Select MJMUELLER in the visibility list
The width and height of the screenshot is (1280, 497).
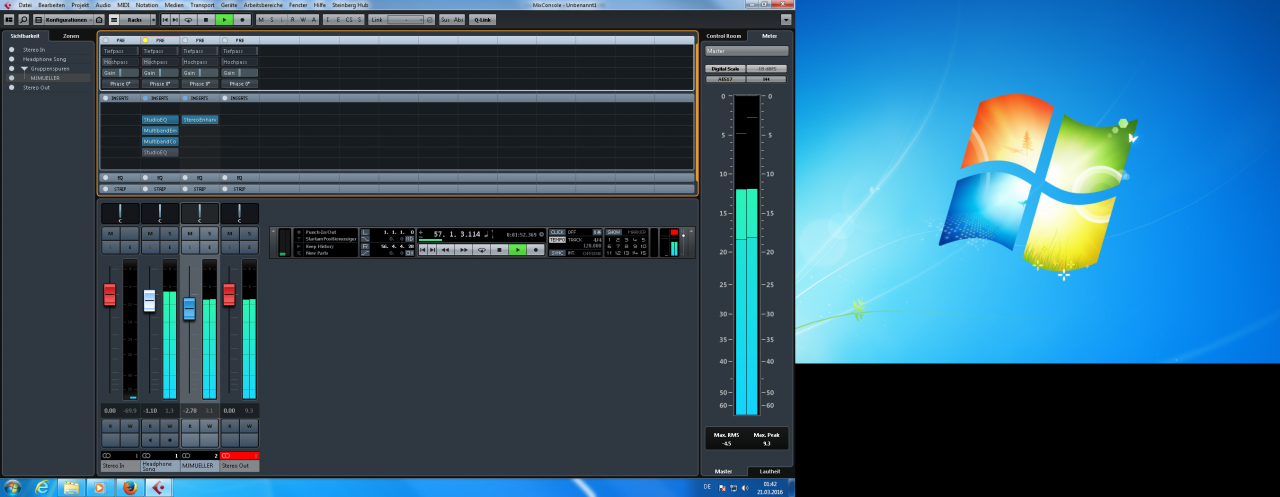pos(45,78)
